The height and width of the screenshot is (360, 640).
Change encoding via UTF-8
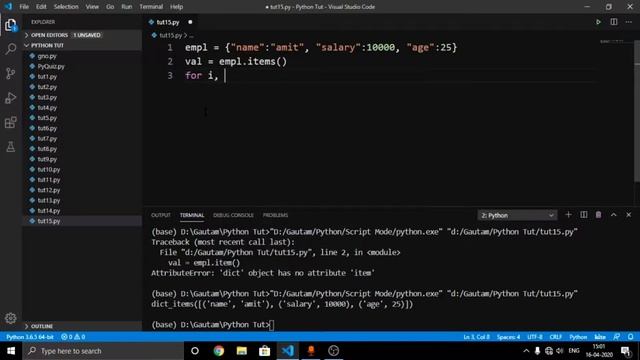pyautogui.click(x=535, y=337)
